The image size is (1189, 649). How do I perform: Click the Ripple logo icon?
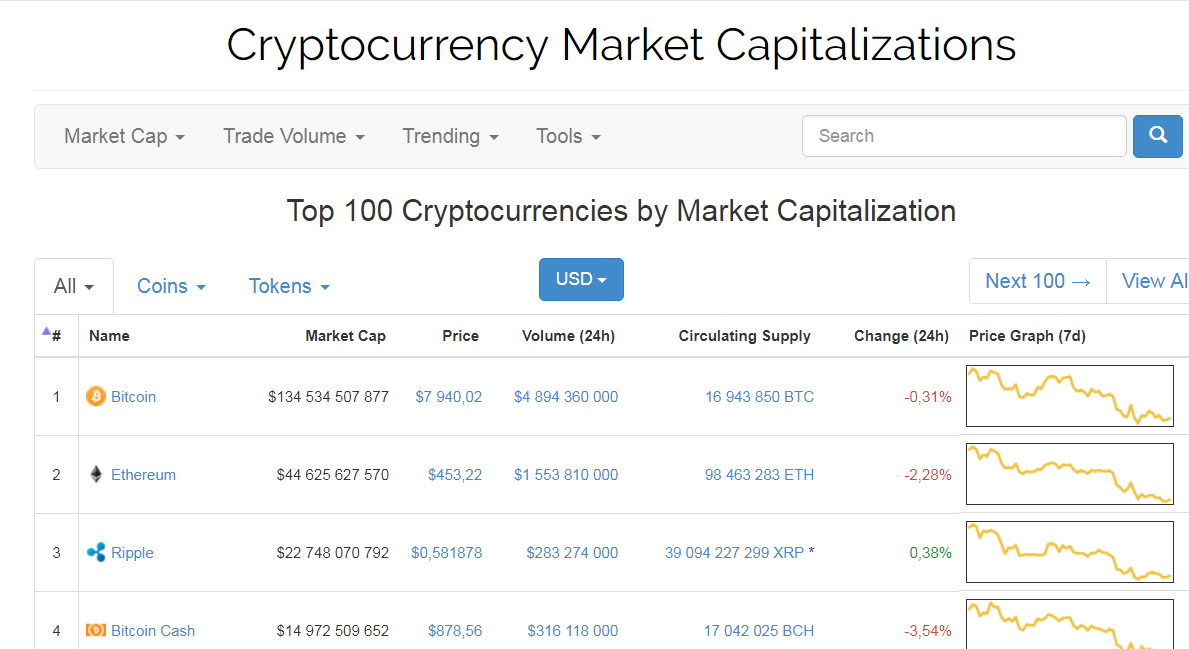[x=96, y=553]
